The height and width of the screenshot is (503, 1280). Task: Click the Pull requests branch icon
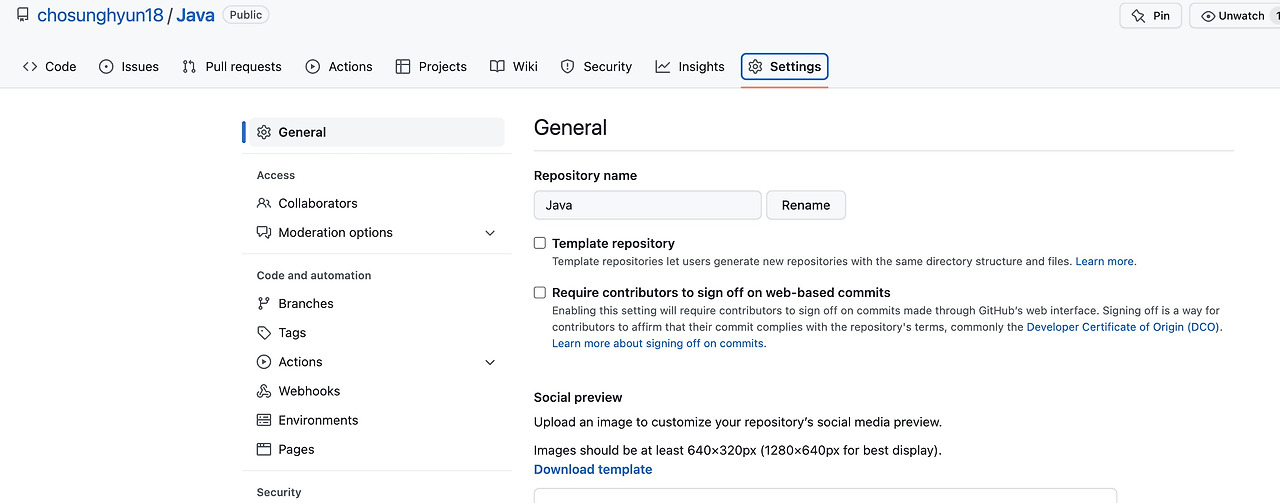tap(189, 67)
